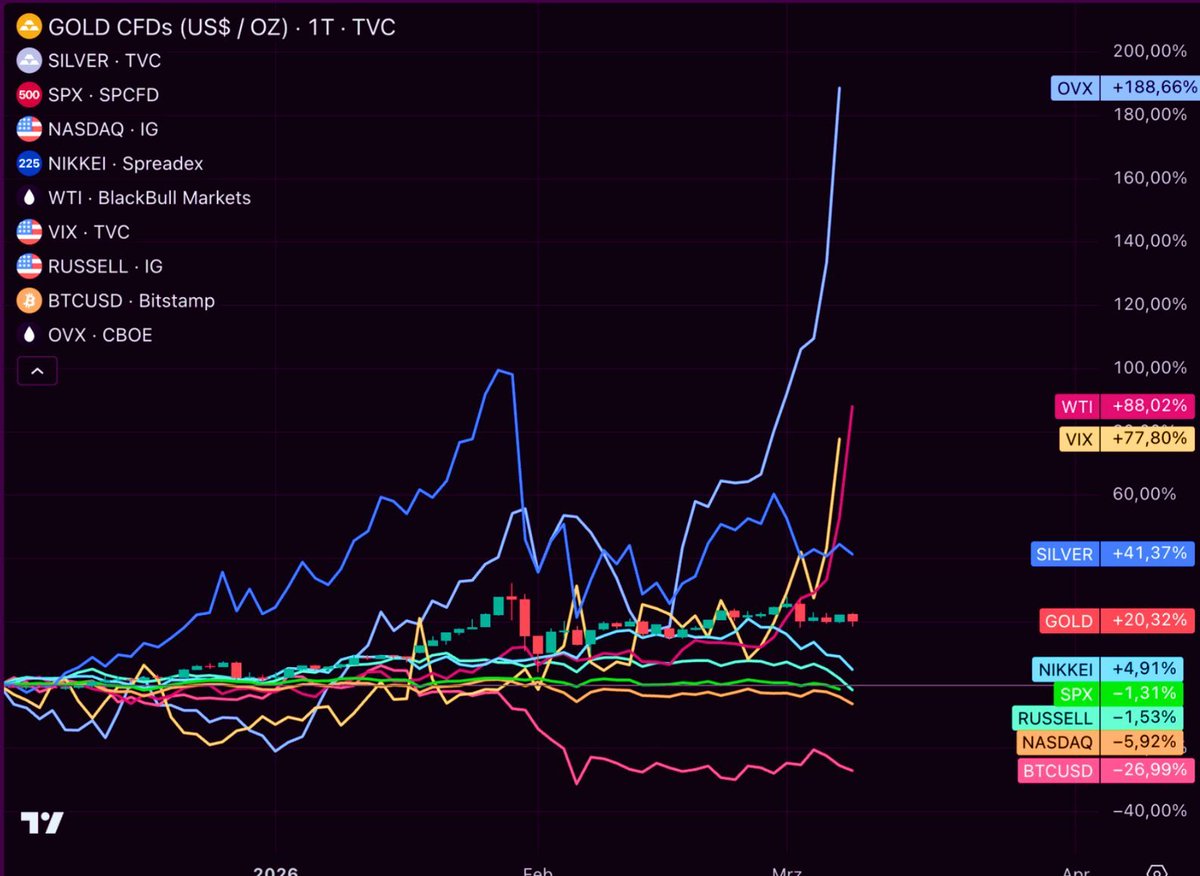Click the VIX +77,80% price label

1126,438
